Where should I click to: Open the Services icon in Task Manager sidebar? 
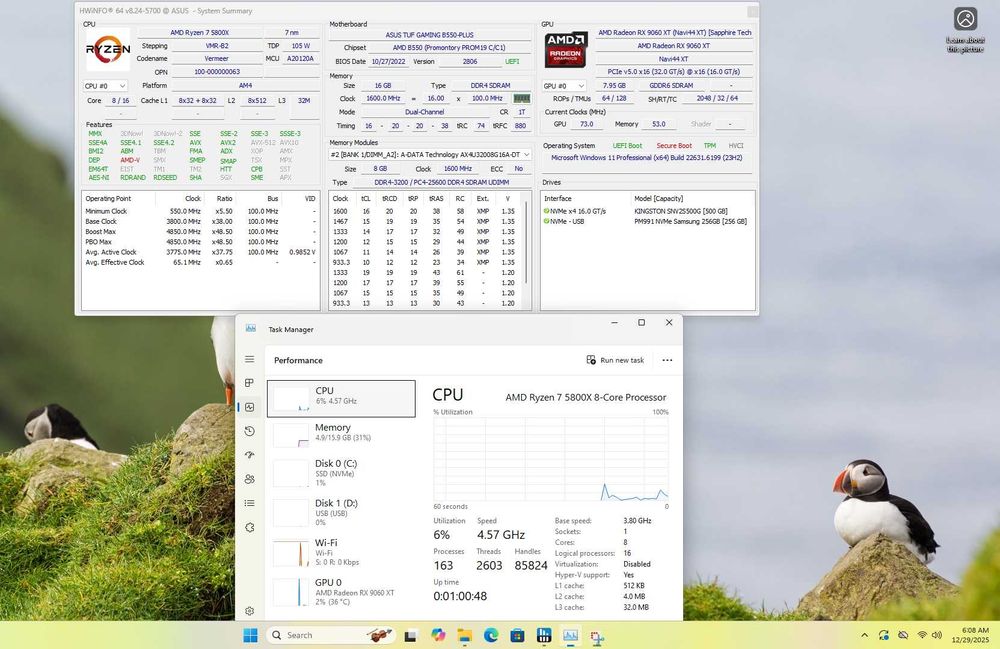[x=249, y=527]
